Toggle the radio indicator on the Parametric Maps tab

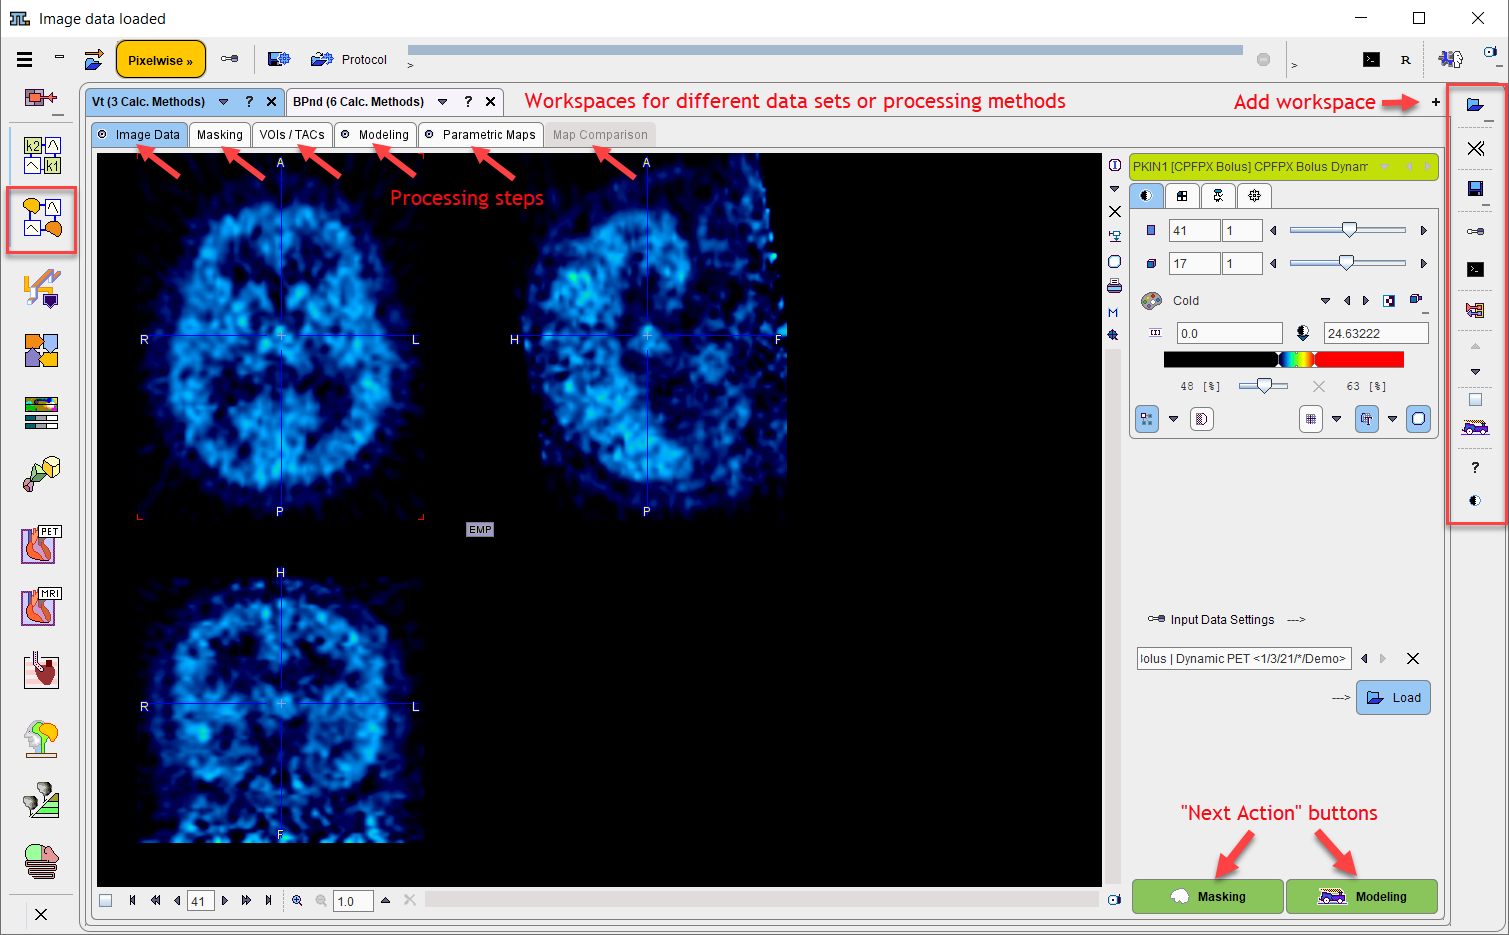pos(429,134)
